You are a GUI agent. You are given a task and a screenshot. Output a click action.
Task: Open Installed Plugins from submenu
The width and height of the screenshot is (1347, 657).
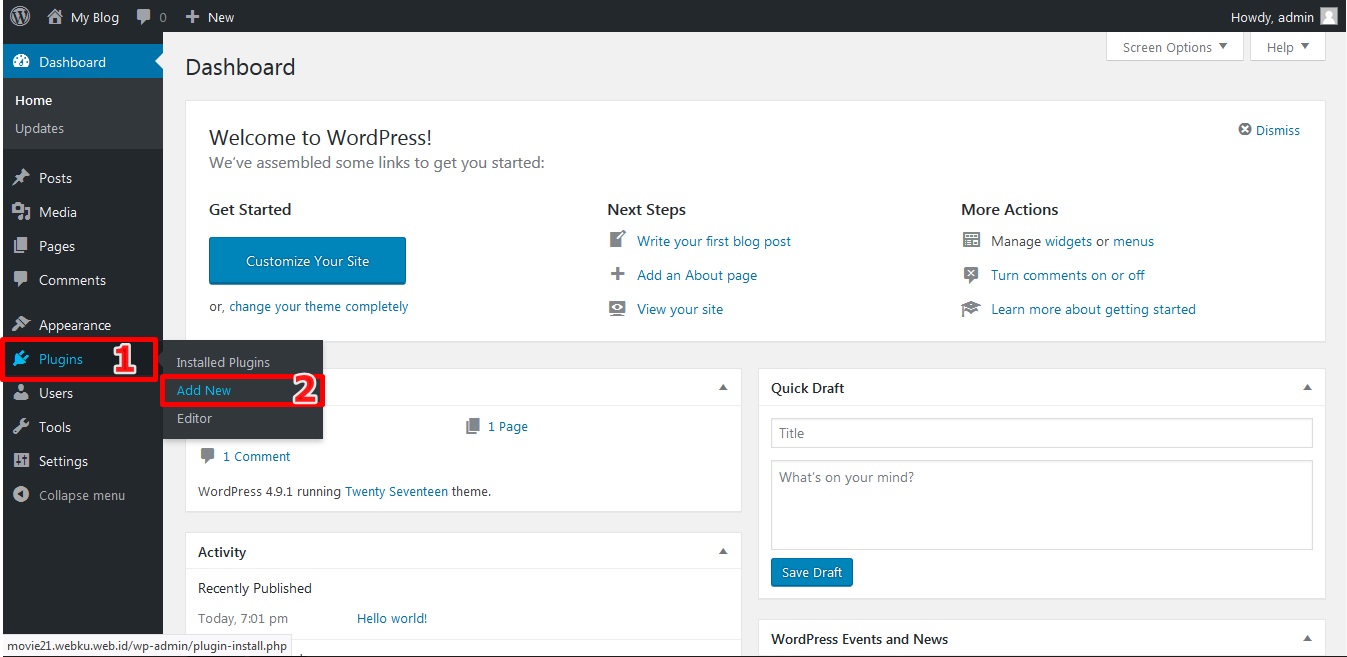223,362
